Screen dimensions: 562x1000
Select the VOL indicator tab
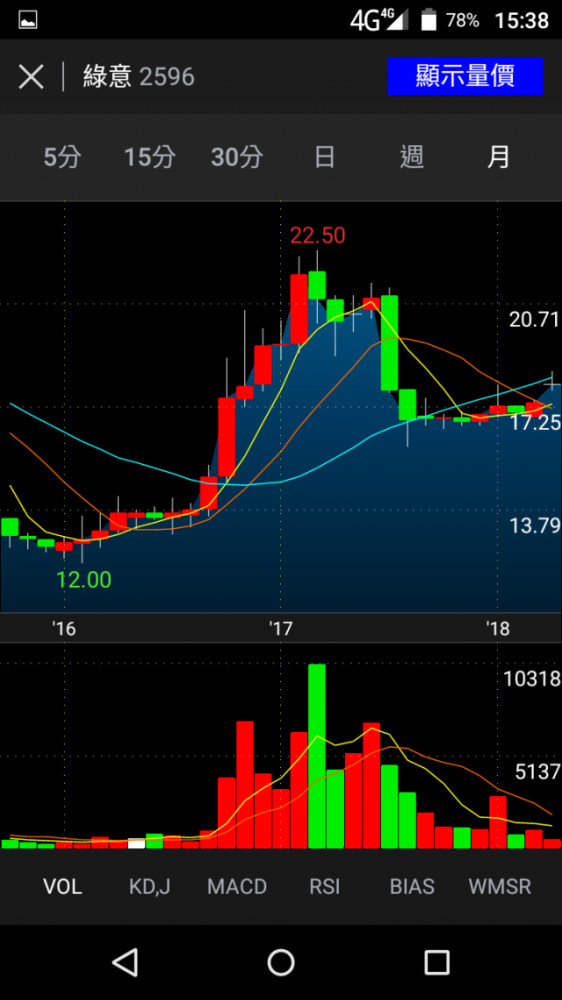click(63, 886)
